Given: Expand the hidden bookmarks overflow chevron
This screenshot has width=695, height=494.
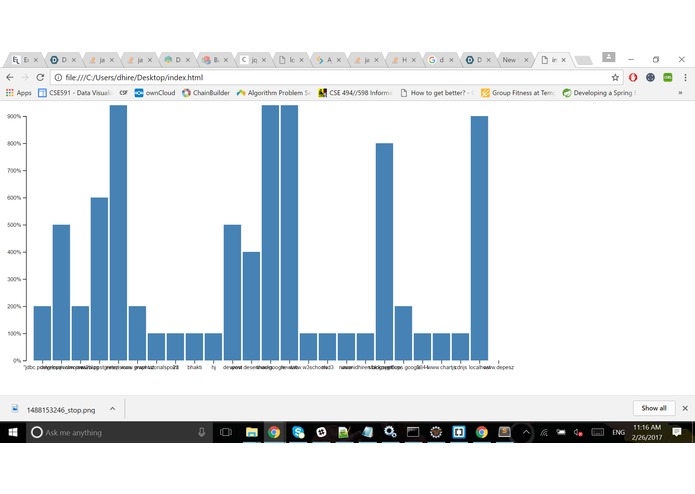Looking at the screenshot, I should [680, 93].
